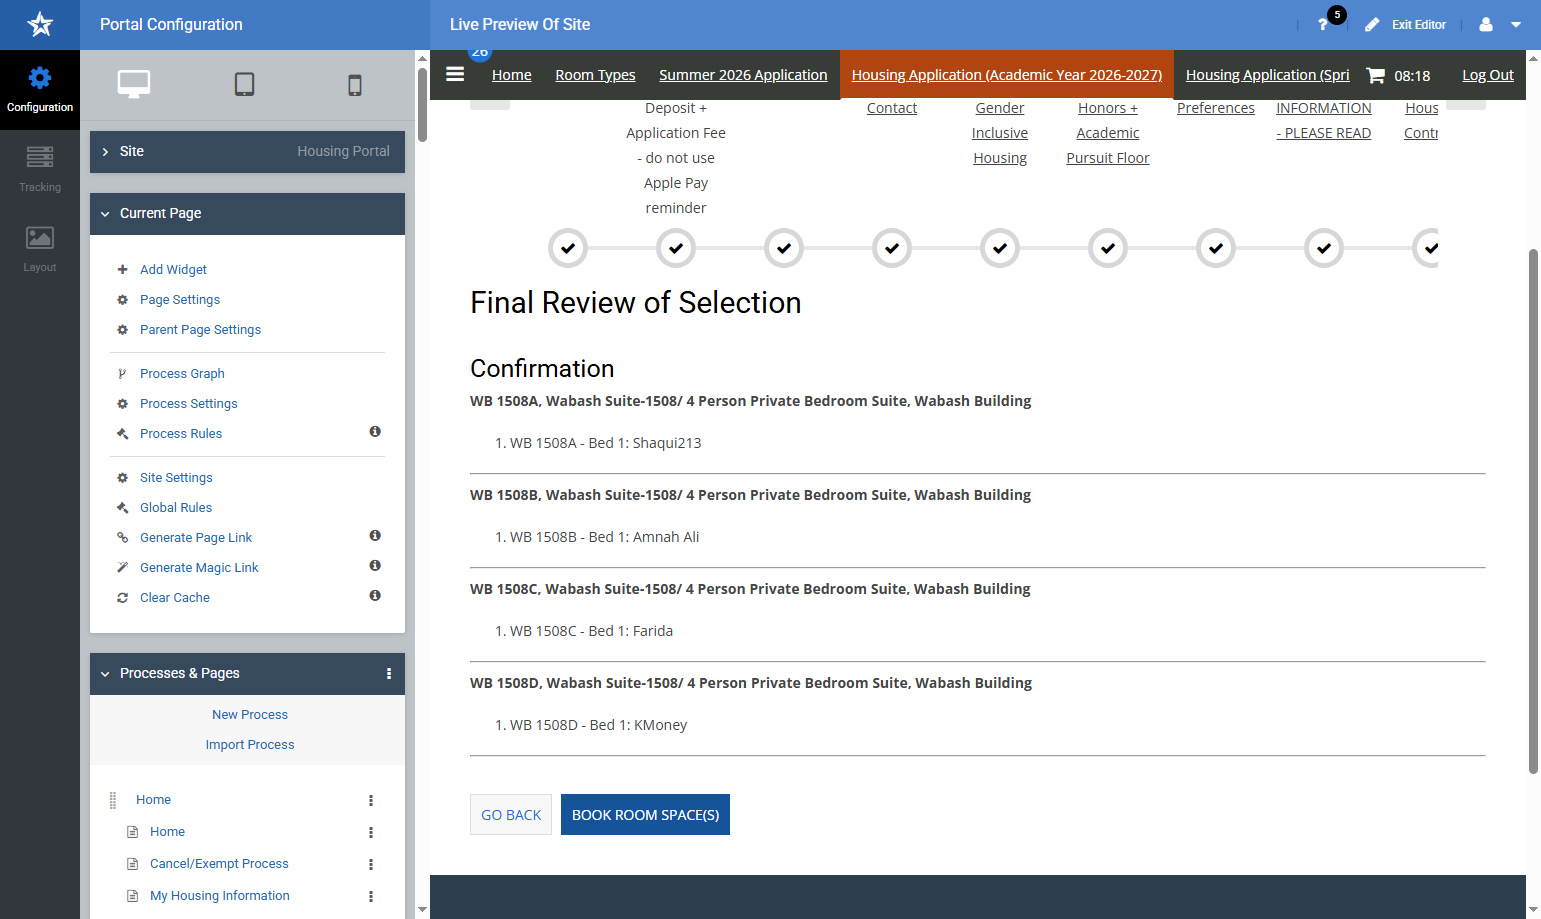
Task: Open the Room Types menu item
Action: [595, 75]
